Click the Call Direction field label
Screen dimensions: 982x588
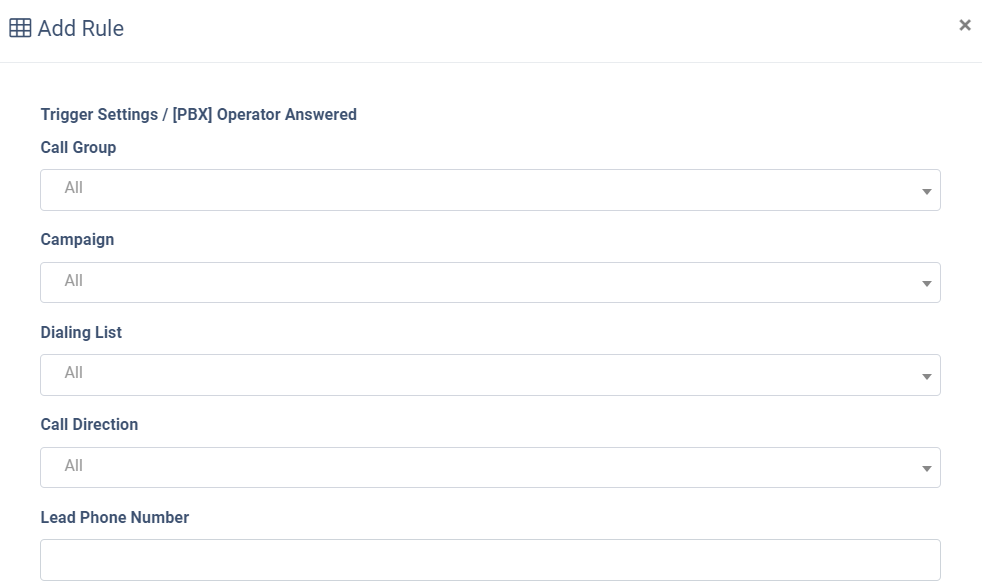pos(89,425)
